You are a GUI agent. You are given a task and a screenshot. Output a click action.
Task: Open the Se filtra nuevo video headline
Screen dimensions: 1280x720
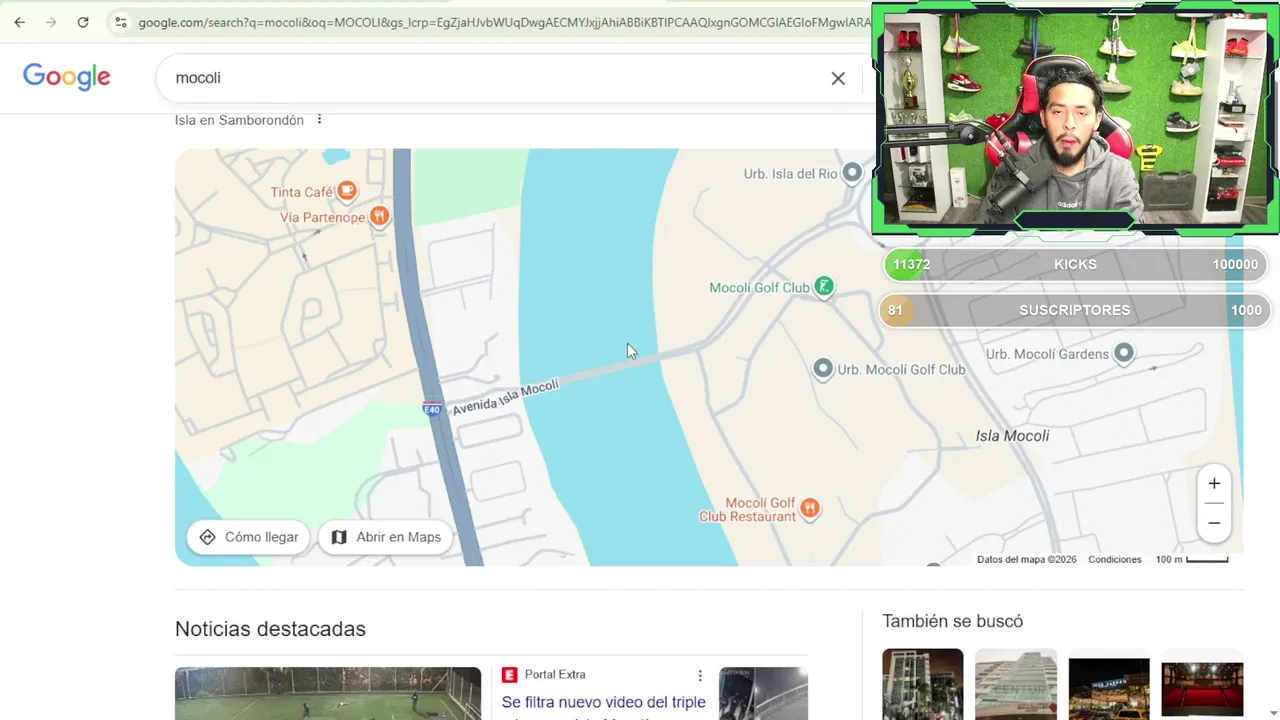(604, 702)
